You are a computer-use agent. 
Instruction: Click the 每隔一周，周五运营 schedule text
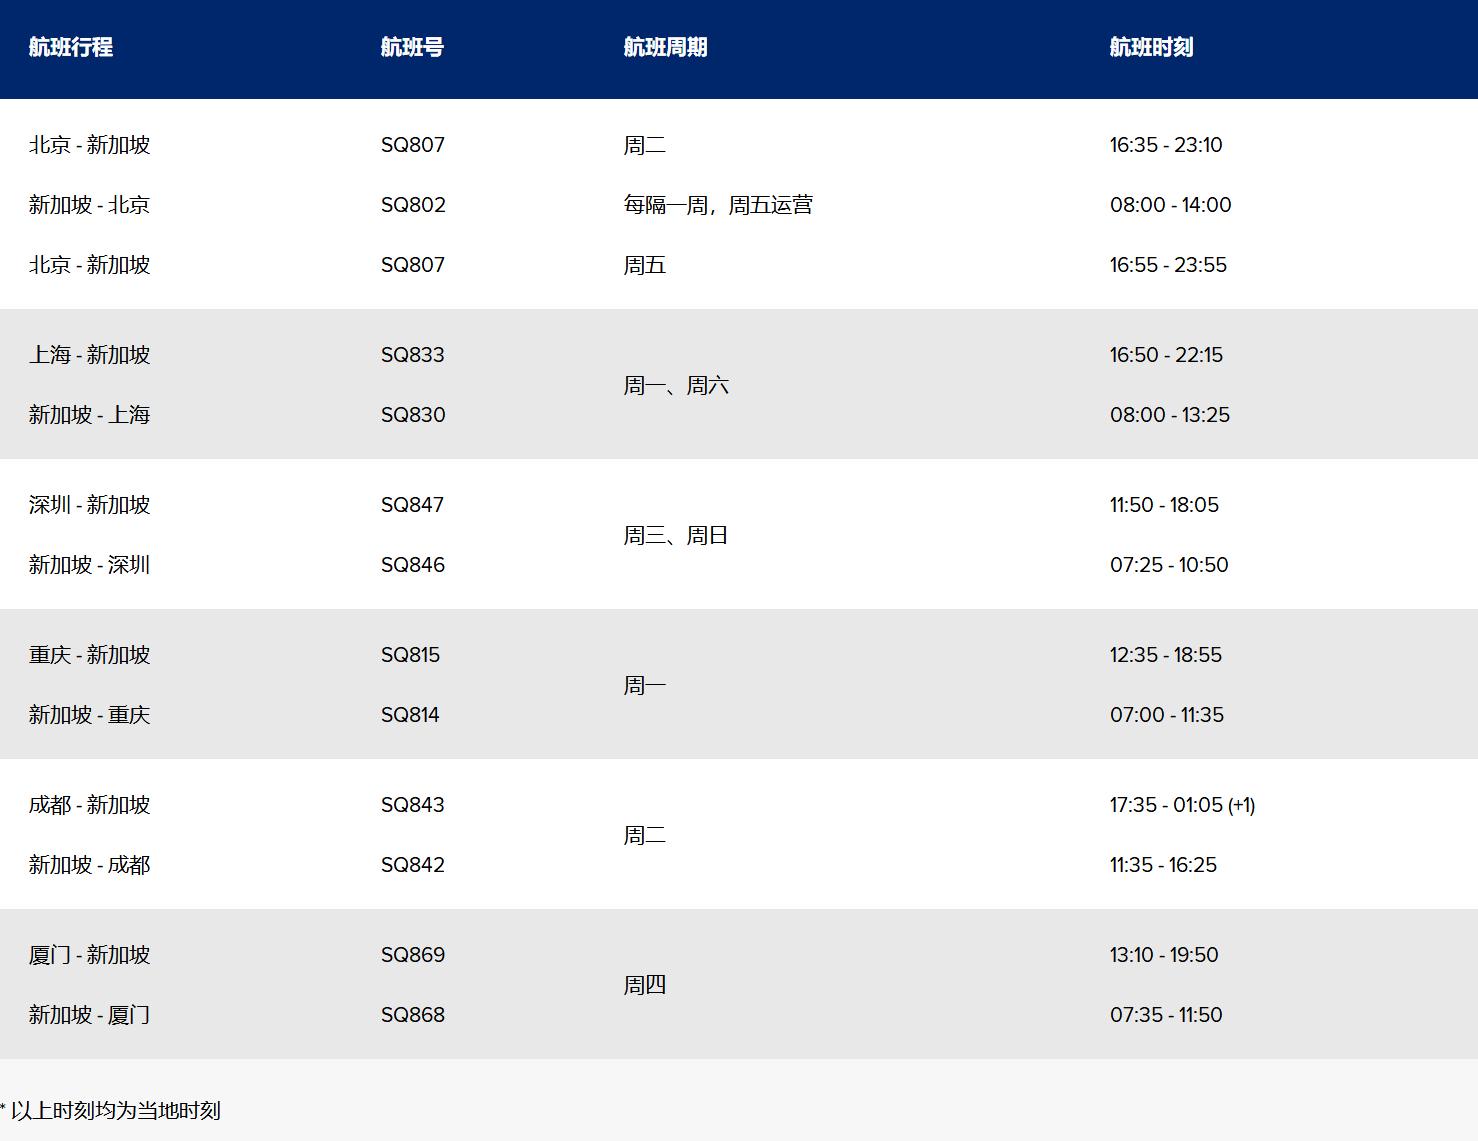pos(718,205)
